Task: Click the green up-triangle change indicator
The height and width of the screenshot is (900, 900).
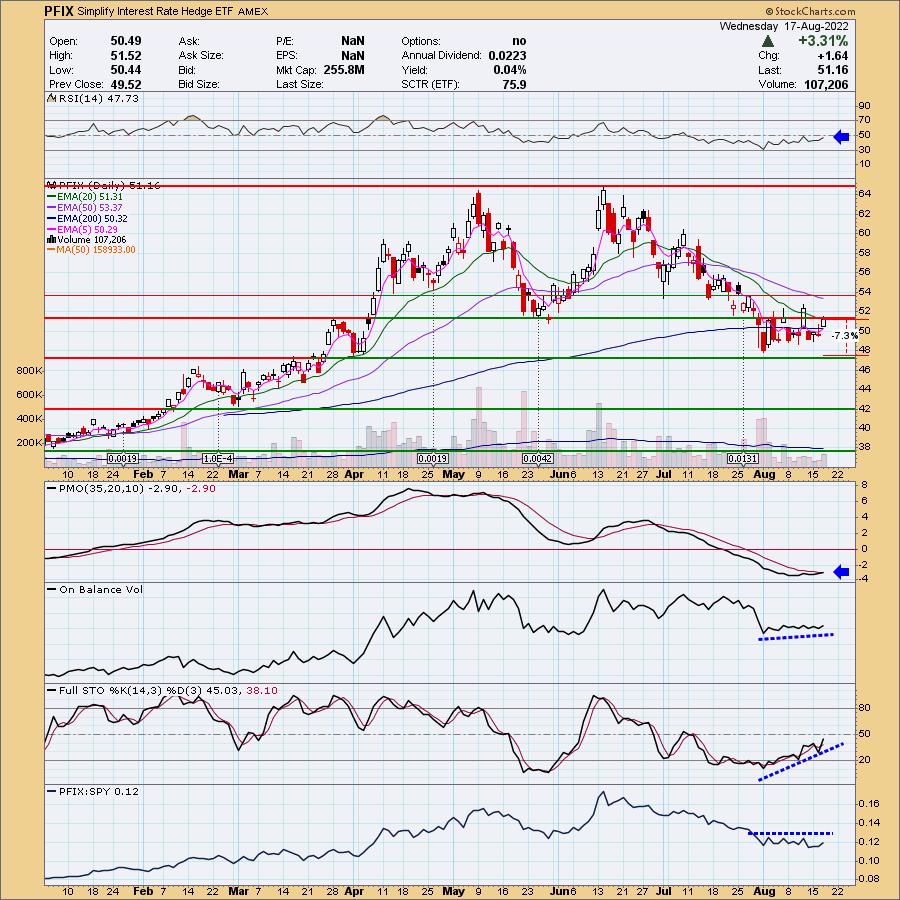Action: 767,41
